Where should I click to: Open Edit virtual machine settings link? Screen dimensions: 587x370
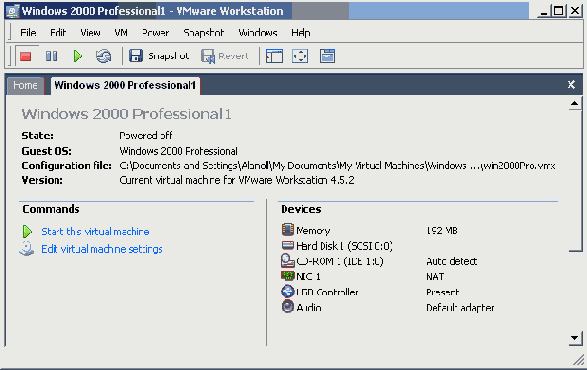pos(102,249)
